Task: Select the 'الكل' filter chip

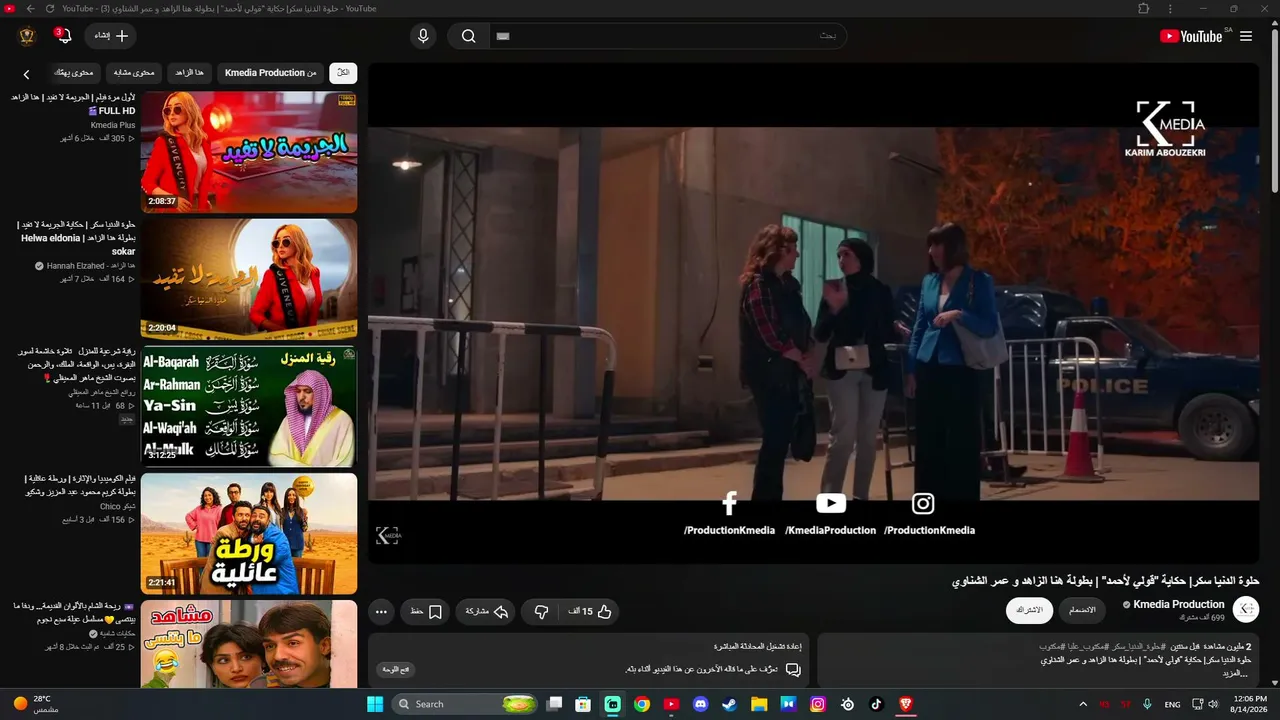Action: 343,73
